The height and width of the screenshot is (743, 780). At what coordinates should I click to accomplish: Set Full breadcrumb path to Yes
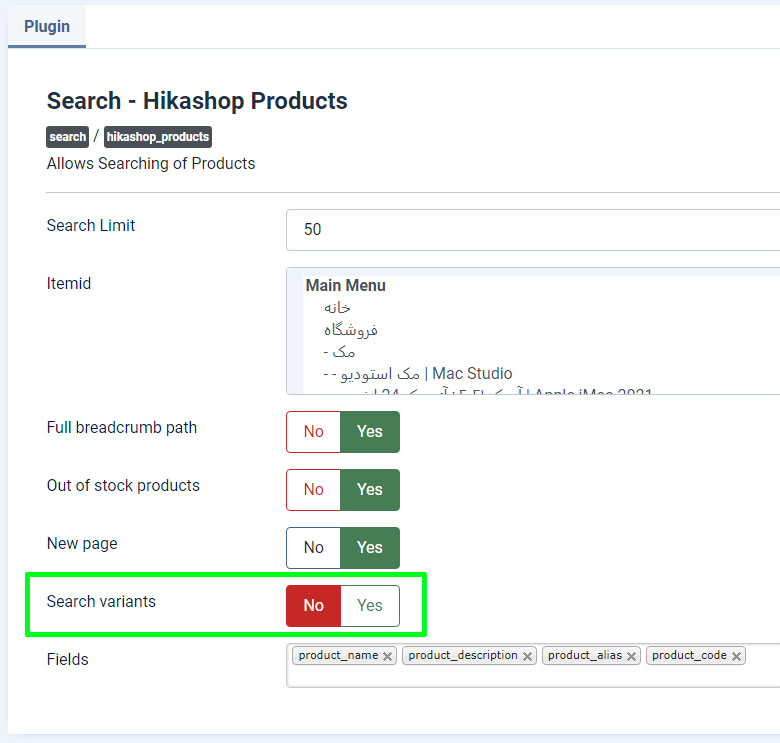click(370, 432)
